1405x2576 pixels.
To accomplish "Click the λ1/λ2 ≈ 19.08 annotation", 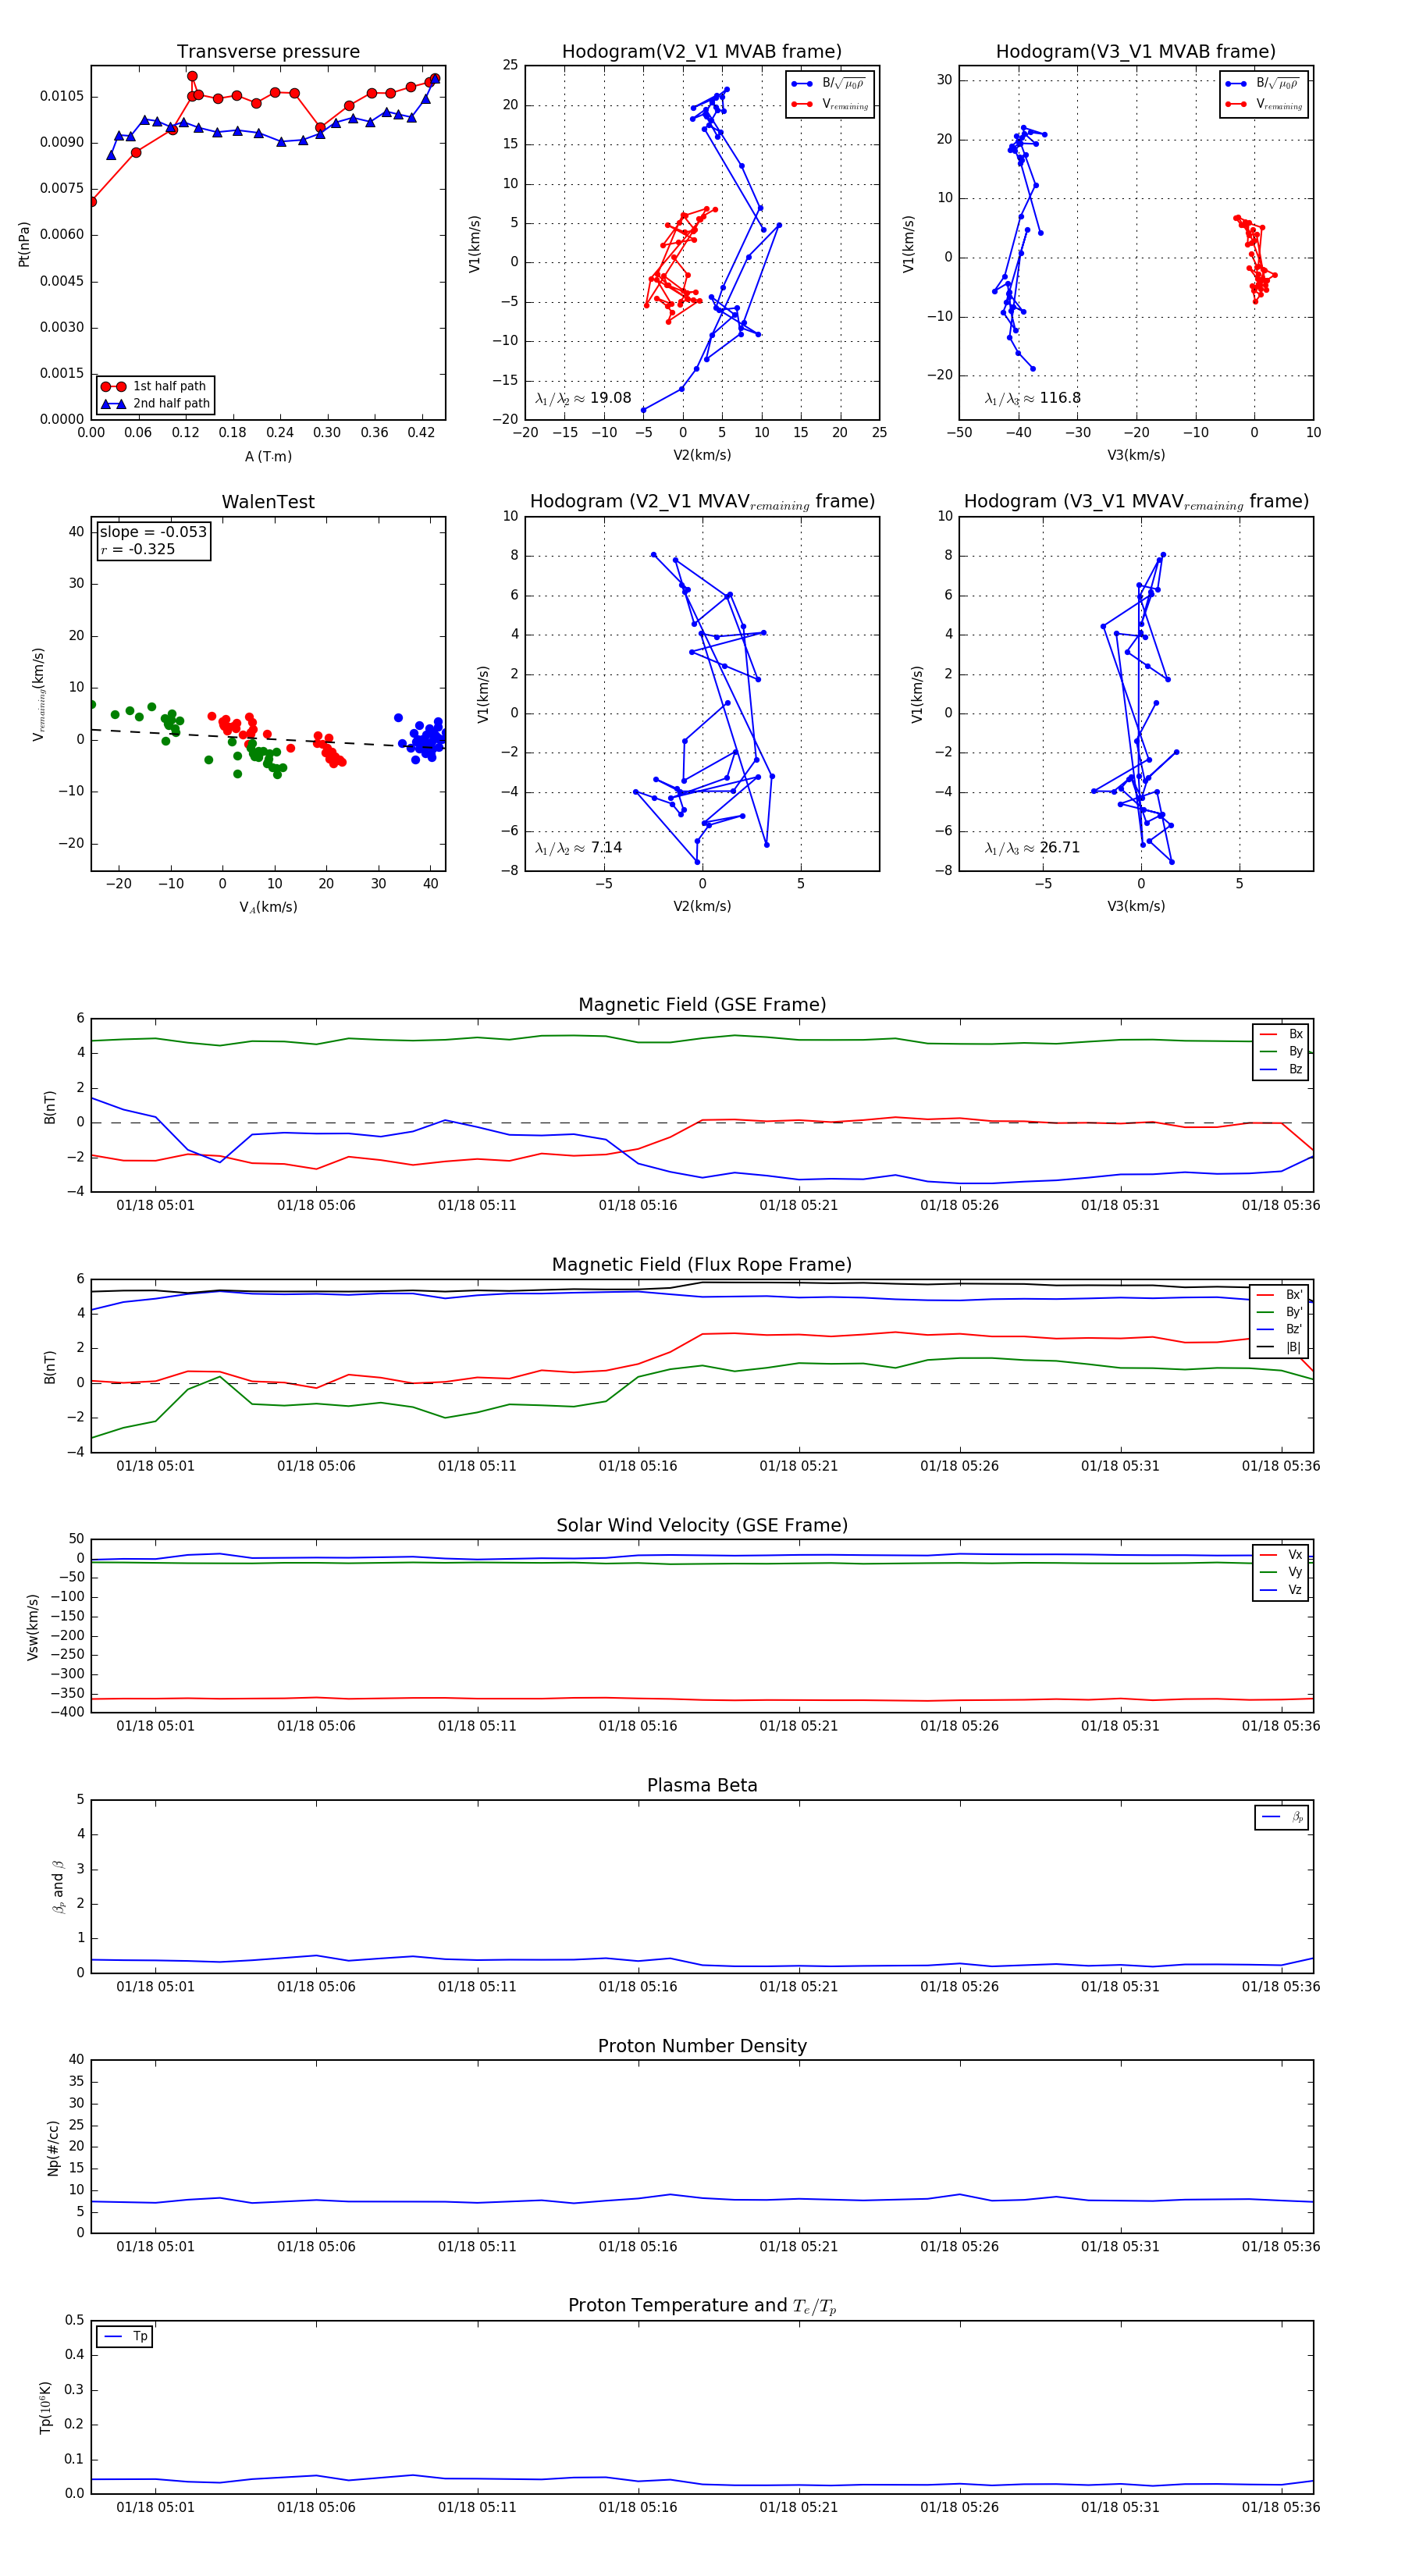I will pos(583,398).
